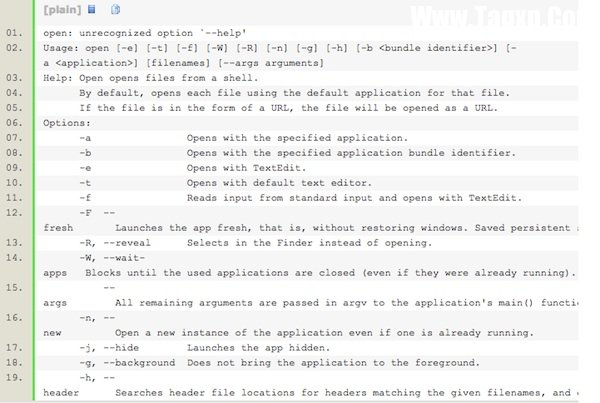Click line number "10." in the gutter
Viewport: 600px width, 403px height.
[14, 183]
